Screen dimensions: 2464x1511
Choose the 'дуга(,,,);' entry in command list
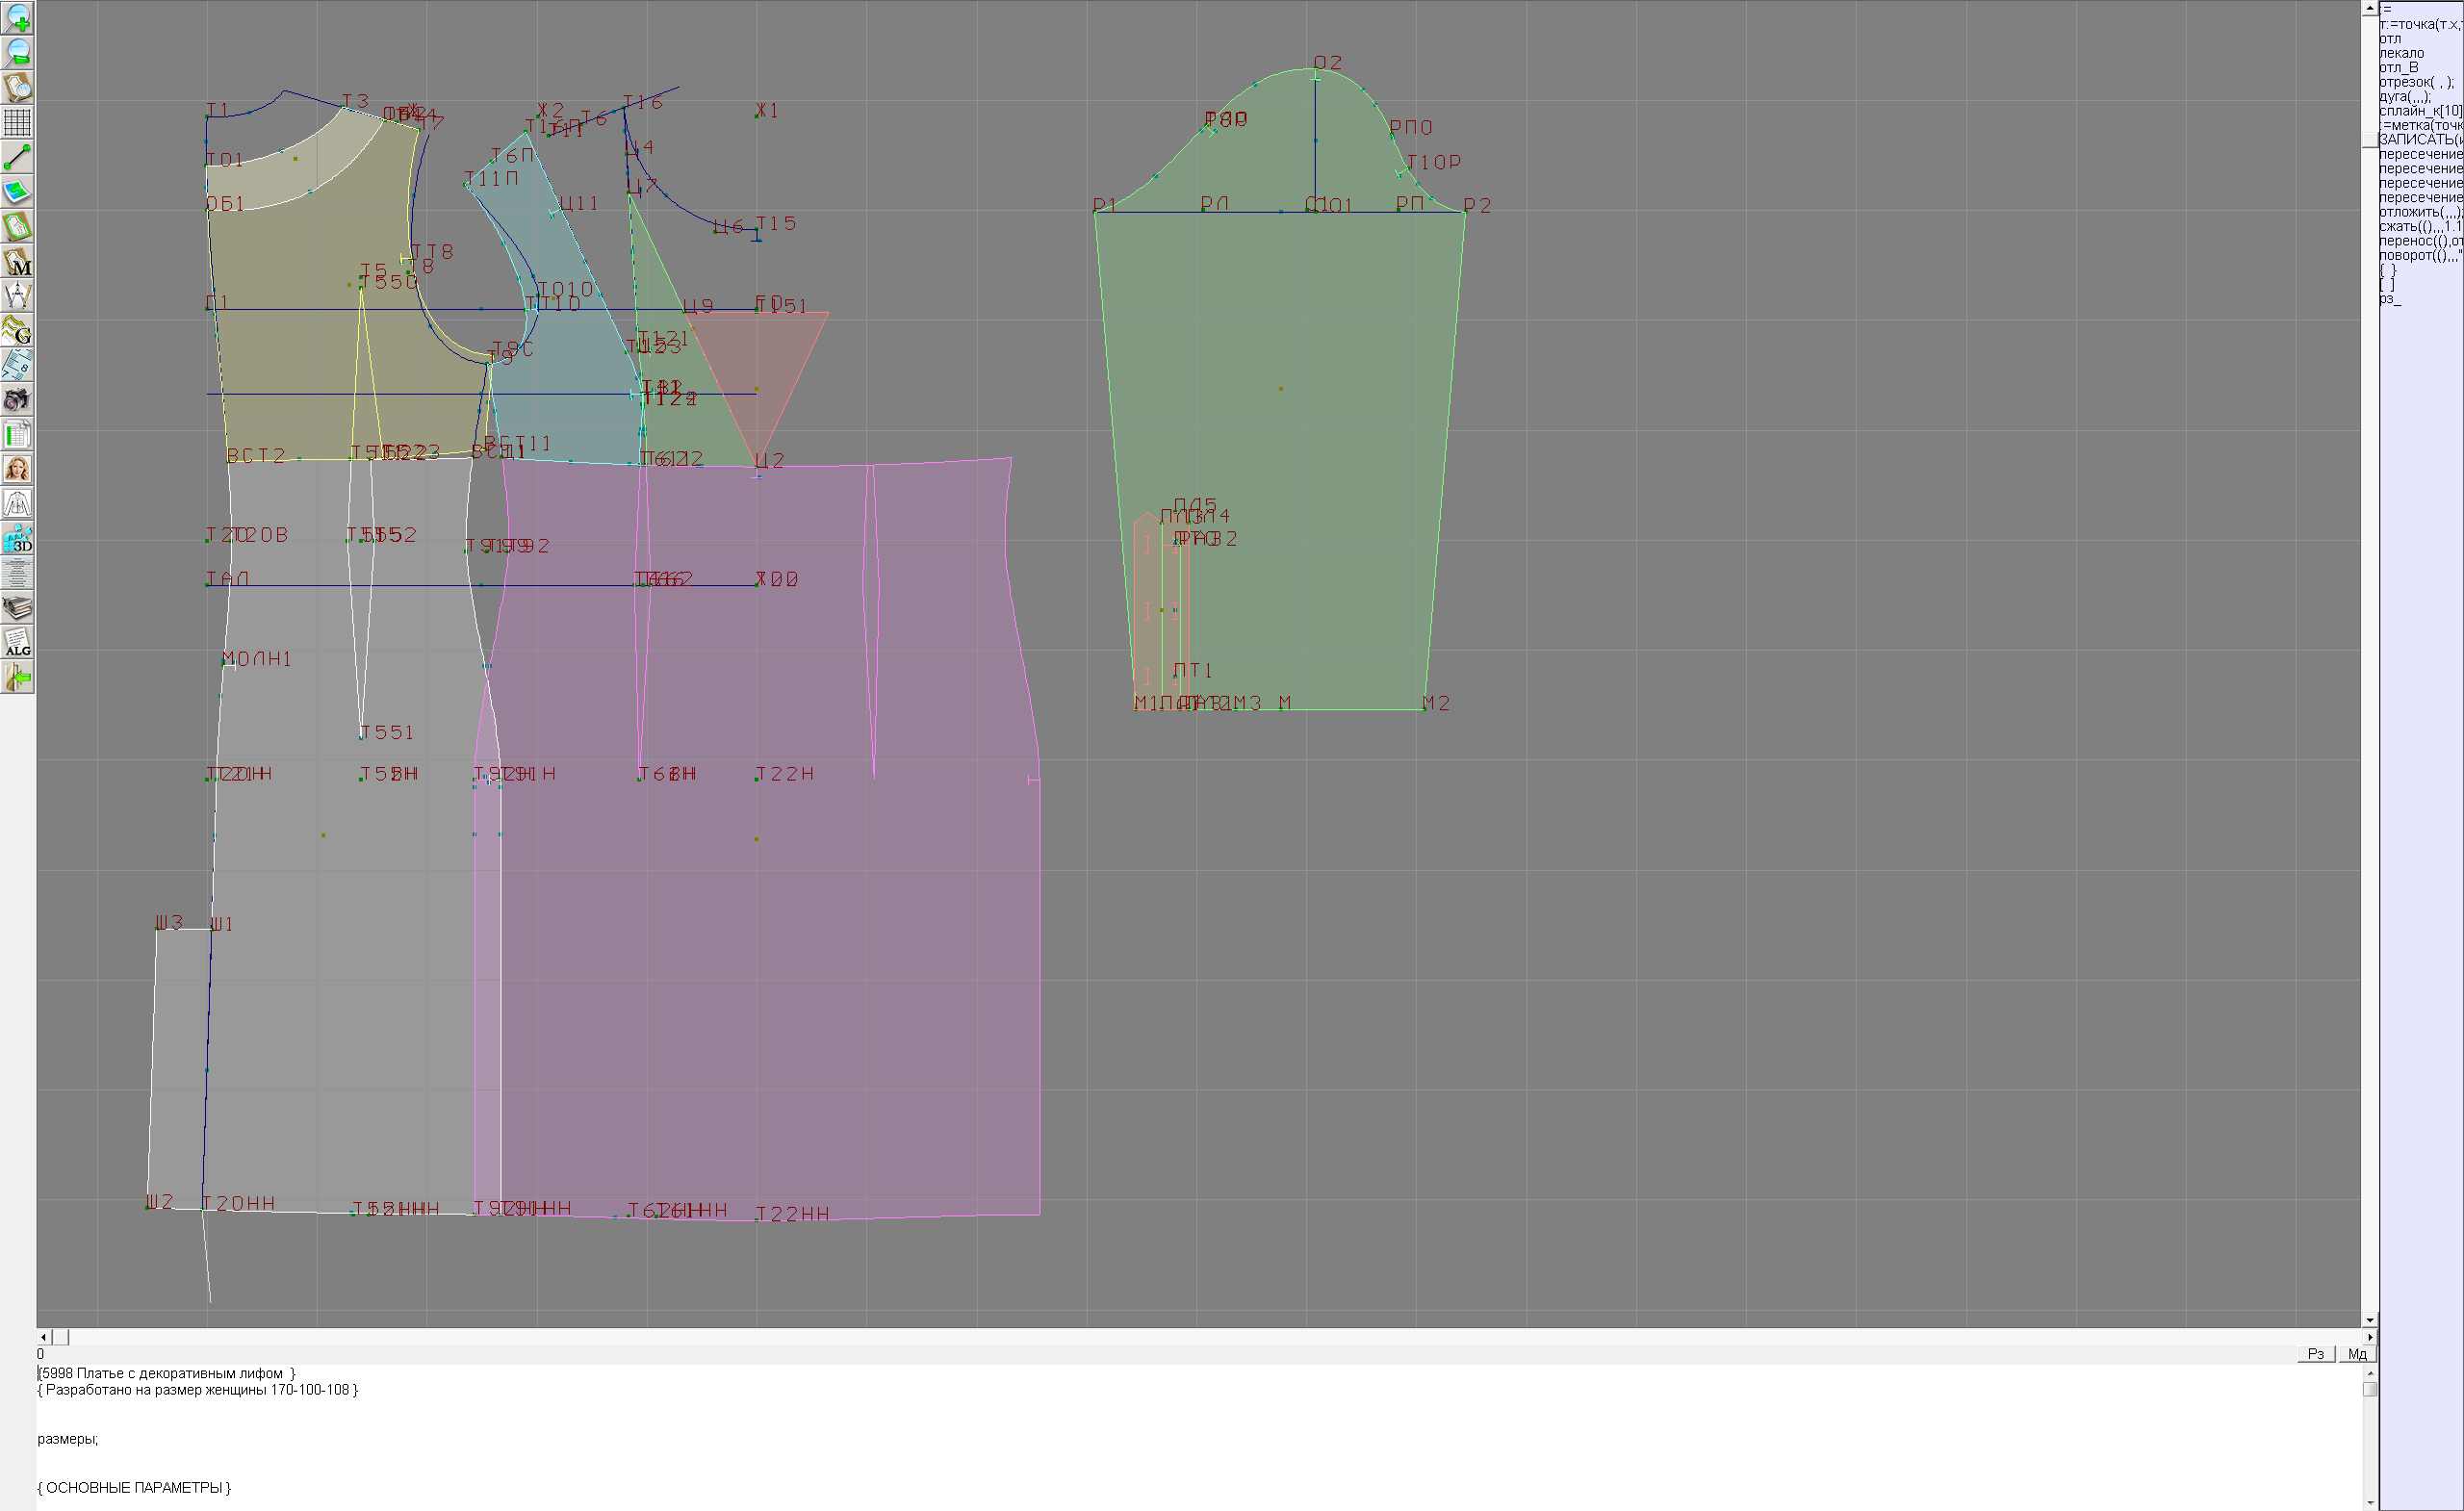click(x=2404, y=96)
